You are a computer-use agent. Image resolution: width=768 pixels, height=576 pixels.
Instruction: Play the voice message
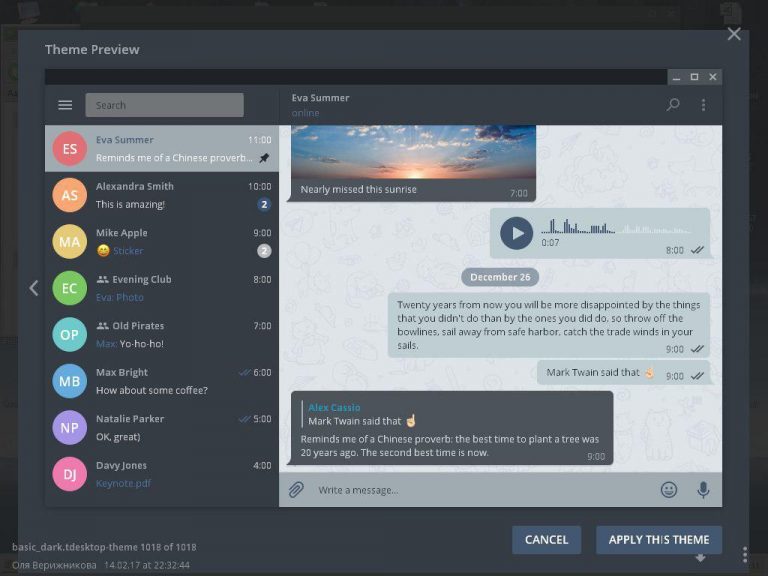point(516,233)
